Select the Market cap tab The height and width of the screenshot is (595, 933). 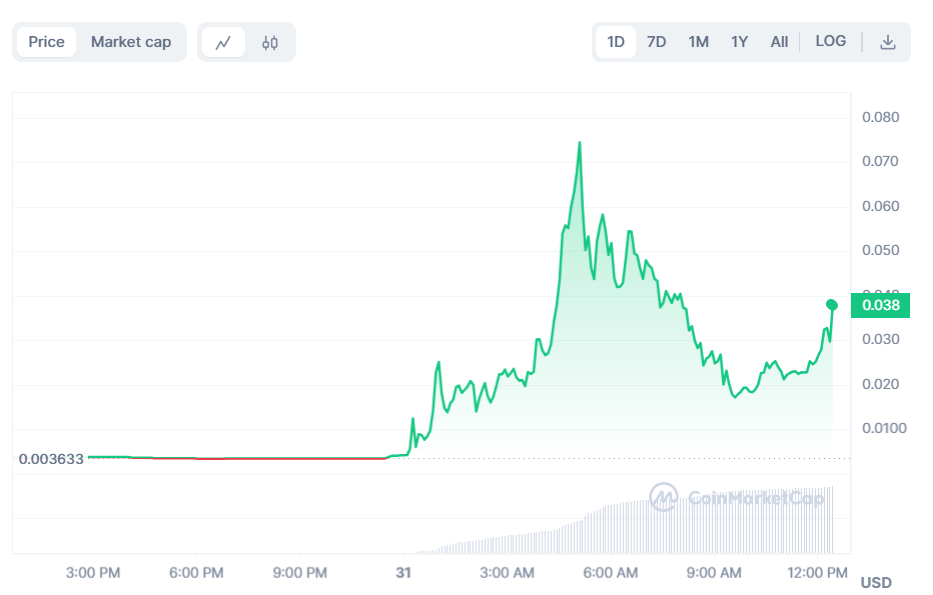point(131,42)
